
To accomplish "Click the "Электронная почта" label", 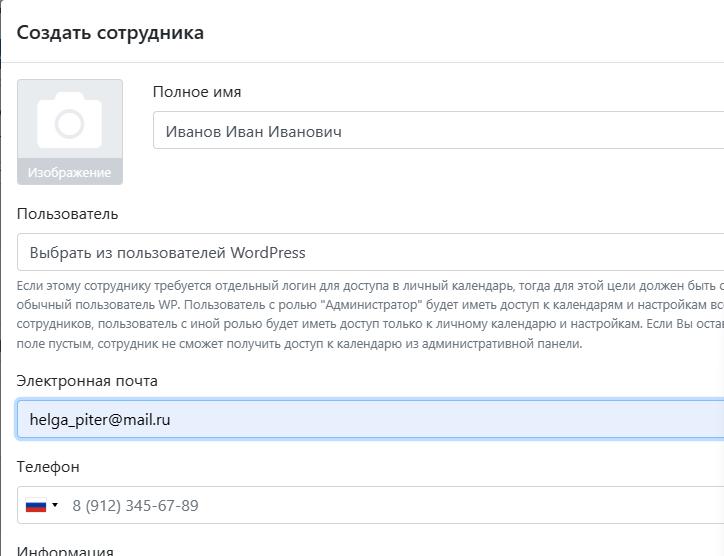I will pos(87,381).
